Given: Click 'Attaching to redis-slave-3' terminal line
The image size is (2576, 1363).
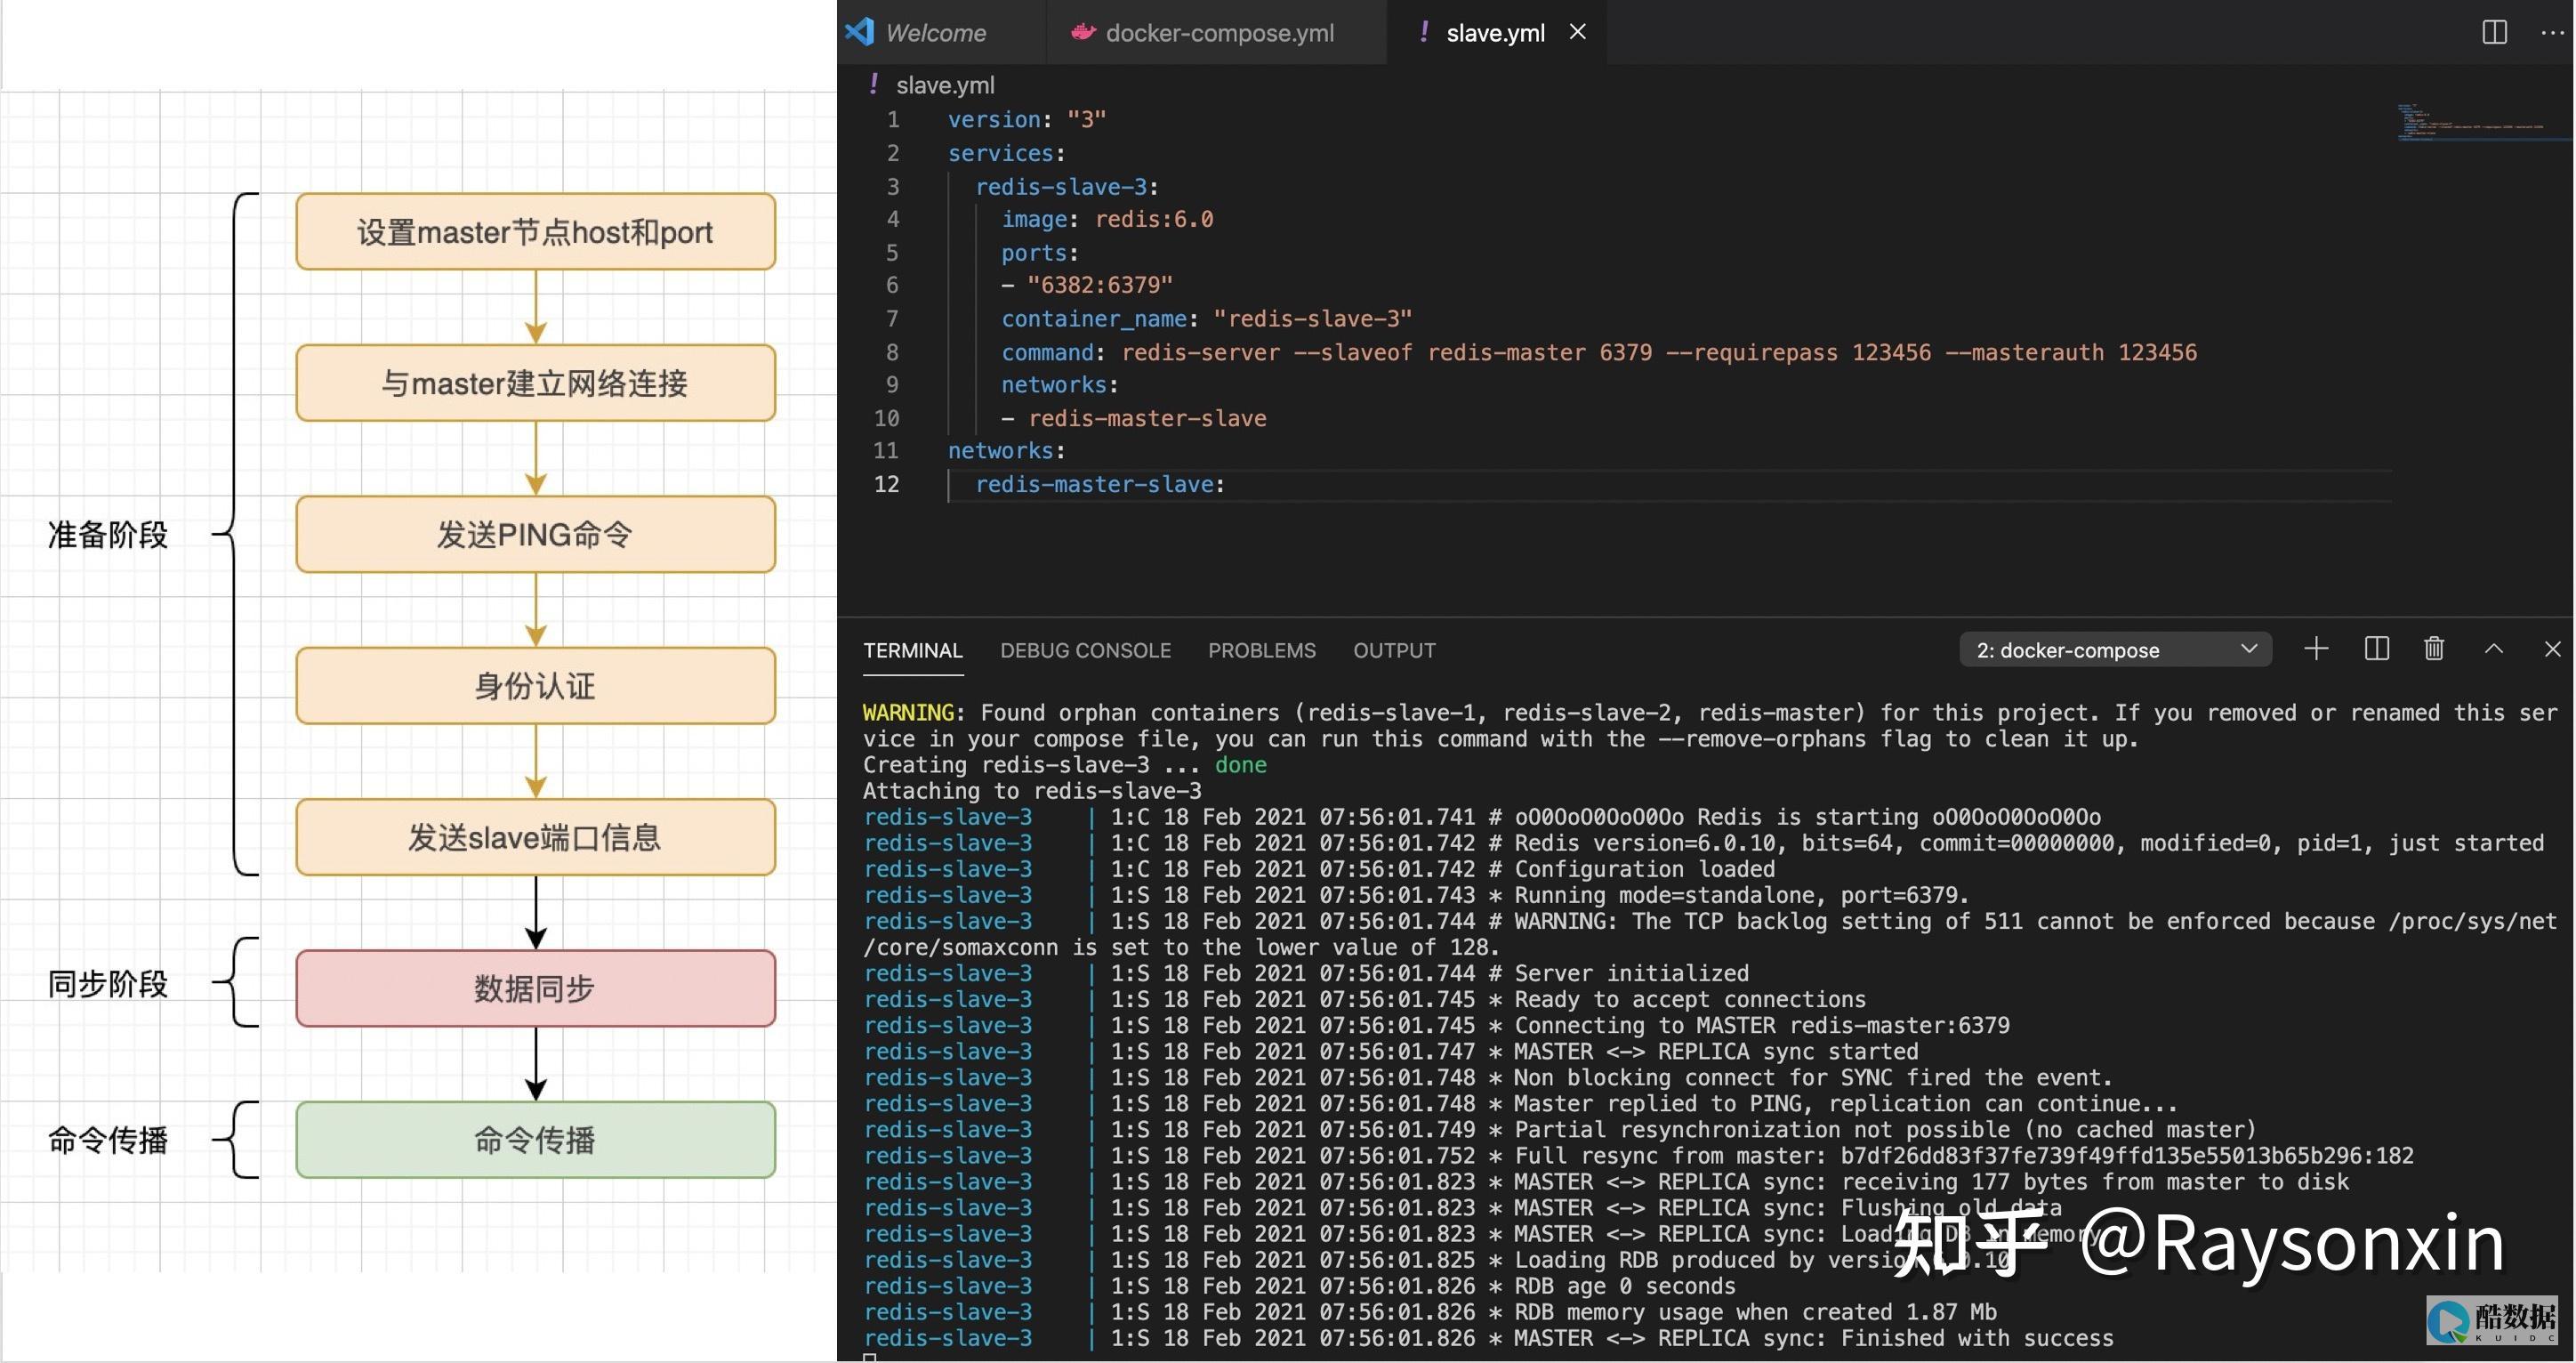Looking at the screenshot, I should [x=1032, y=791].
